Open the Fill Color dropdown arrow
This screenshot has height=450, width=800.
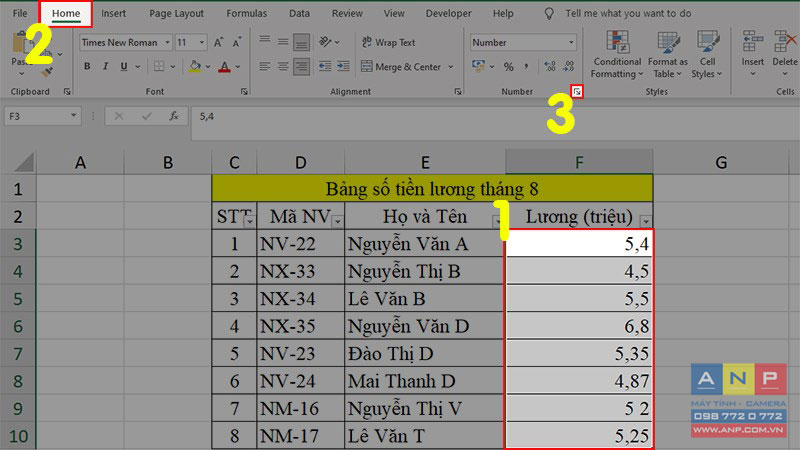point(208,66)
